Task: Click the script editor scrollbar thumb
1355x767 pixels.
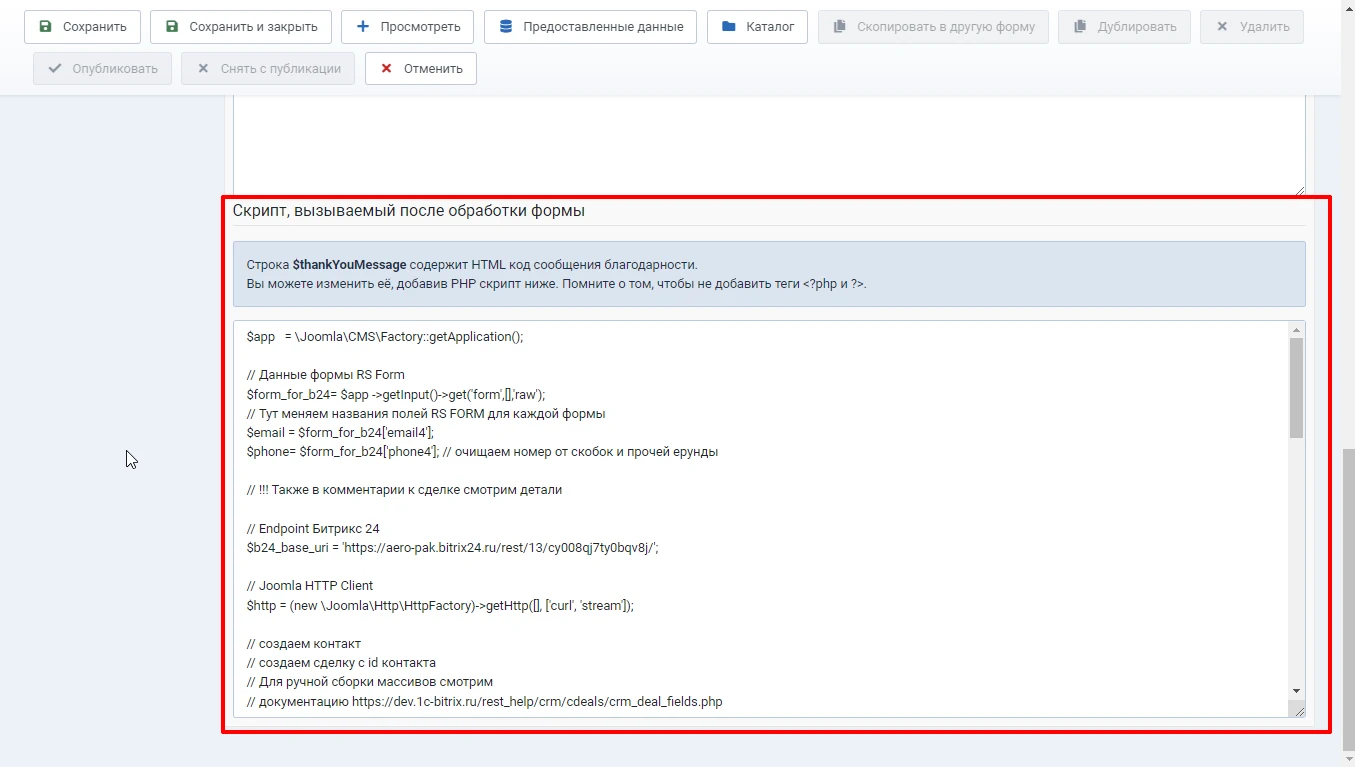Action: coord(1297,388)
